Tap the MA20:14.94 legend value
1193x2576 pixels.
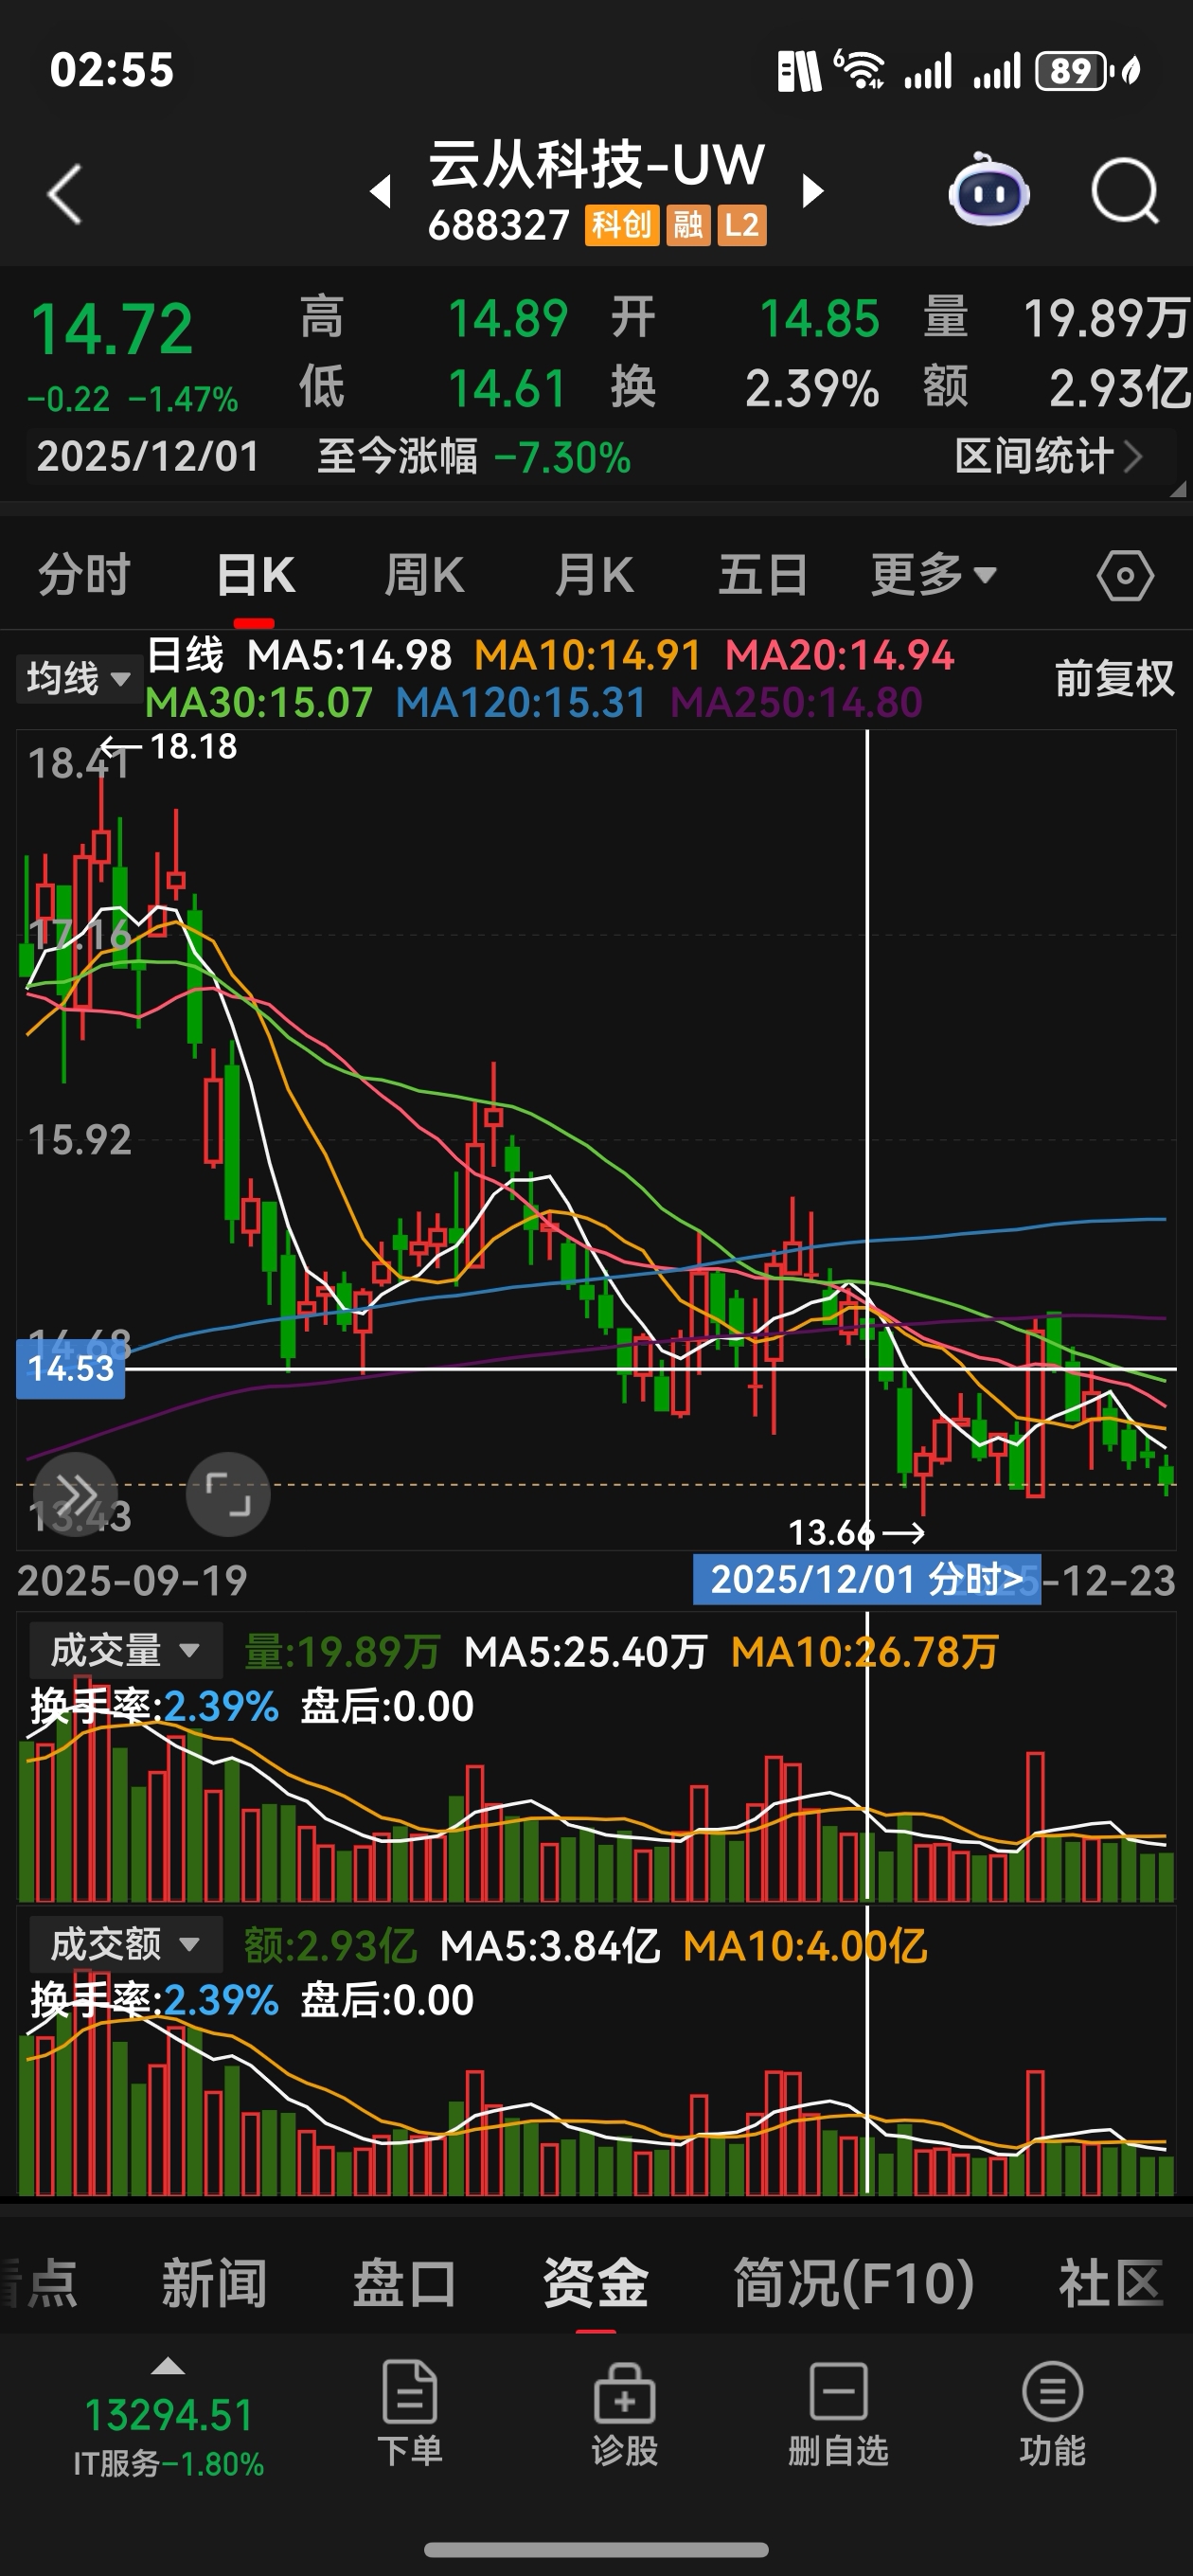click(839, 656)
